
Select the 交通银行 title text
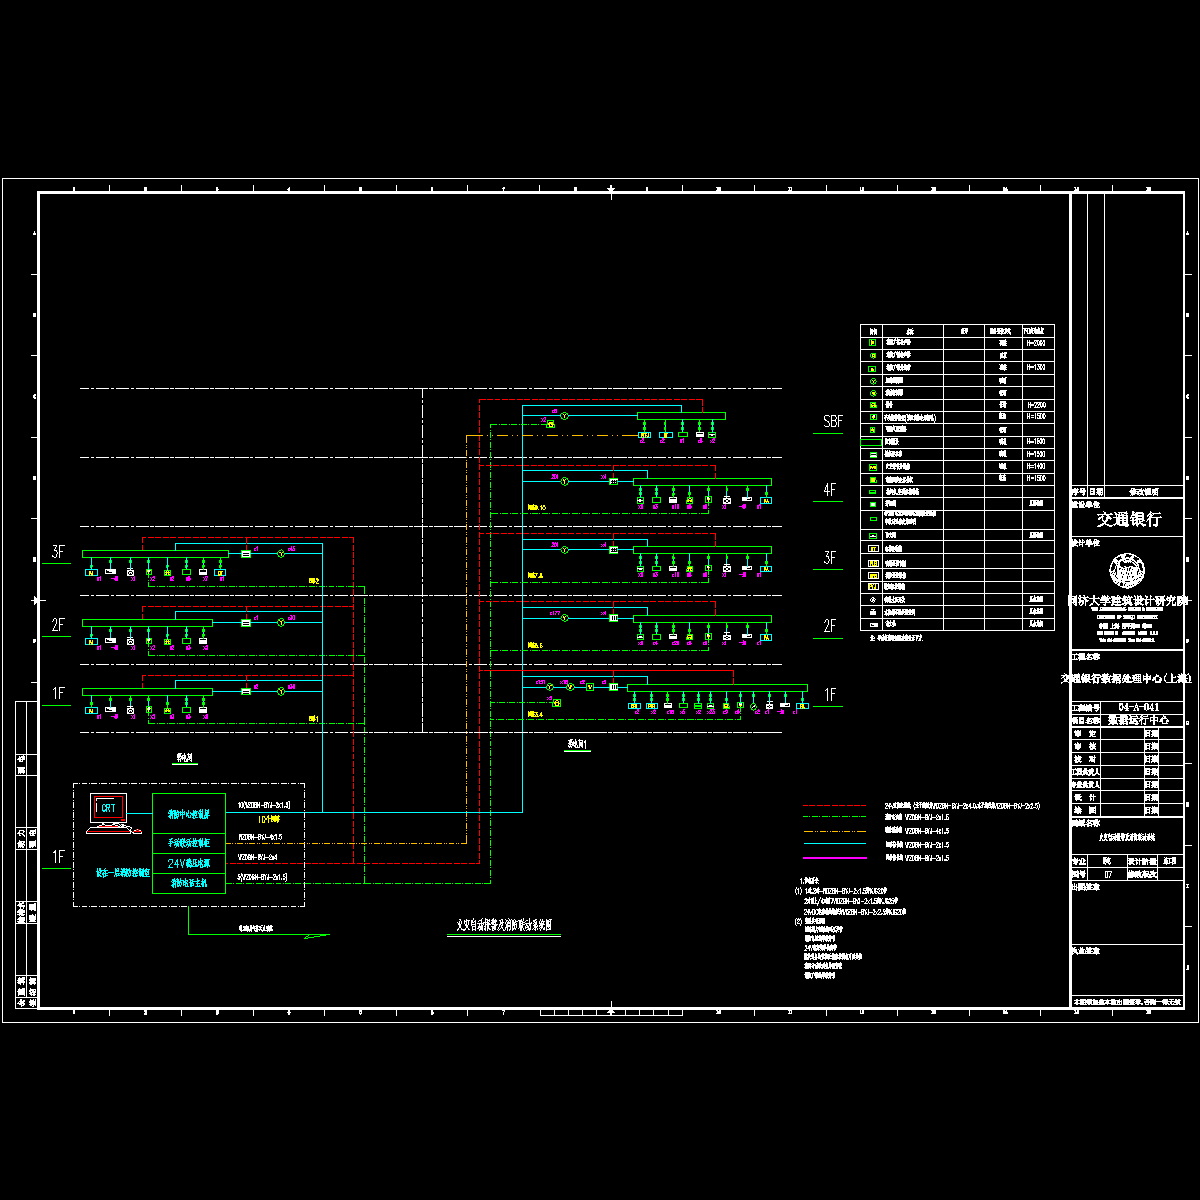point(1129,519)
